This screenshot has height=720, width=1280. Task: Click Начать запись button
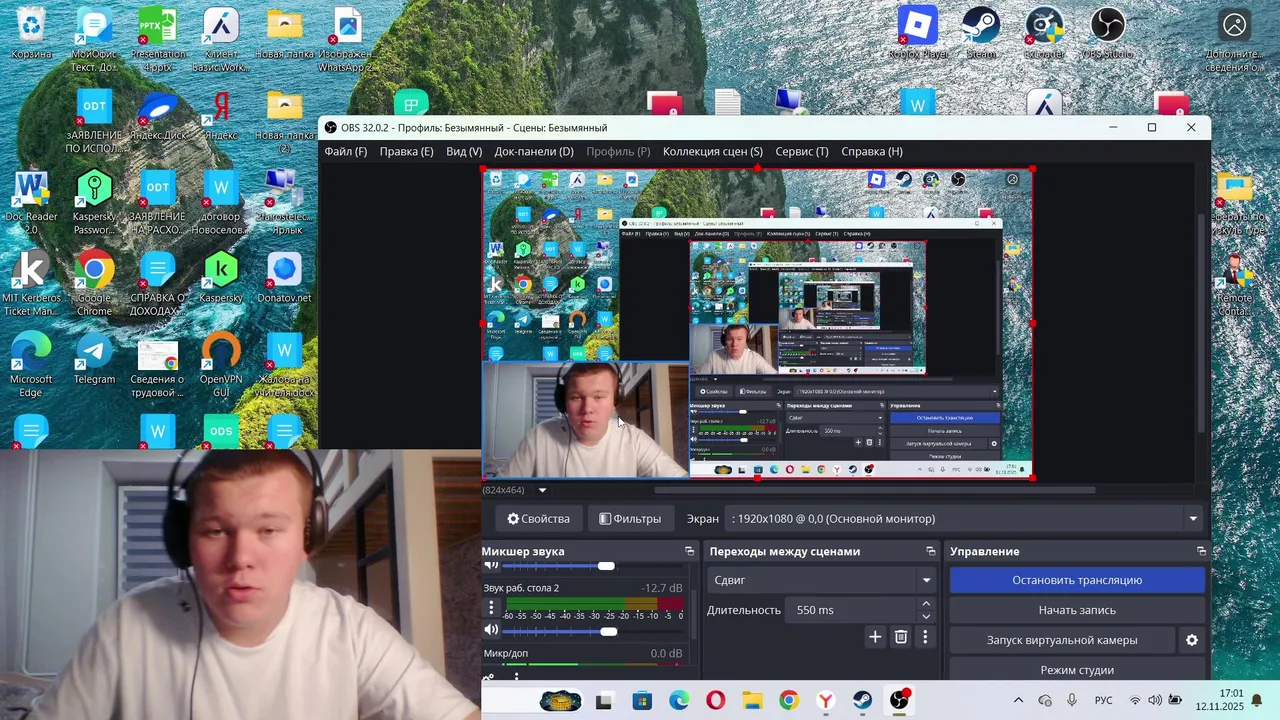1077,610
